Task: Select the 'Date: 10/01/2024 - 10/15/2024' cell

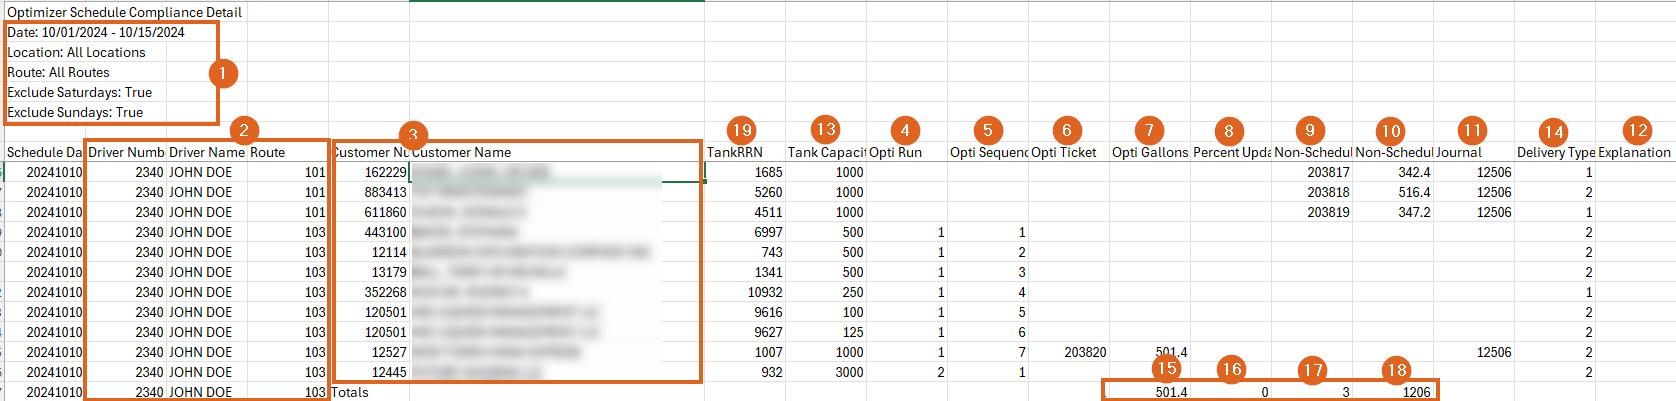Action: (x=96, y=32)
